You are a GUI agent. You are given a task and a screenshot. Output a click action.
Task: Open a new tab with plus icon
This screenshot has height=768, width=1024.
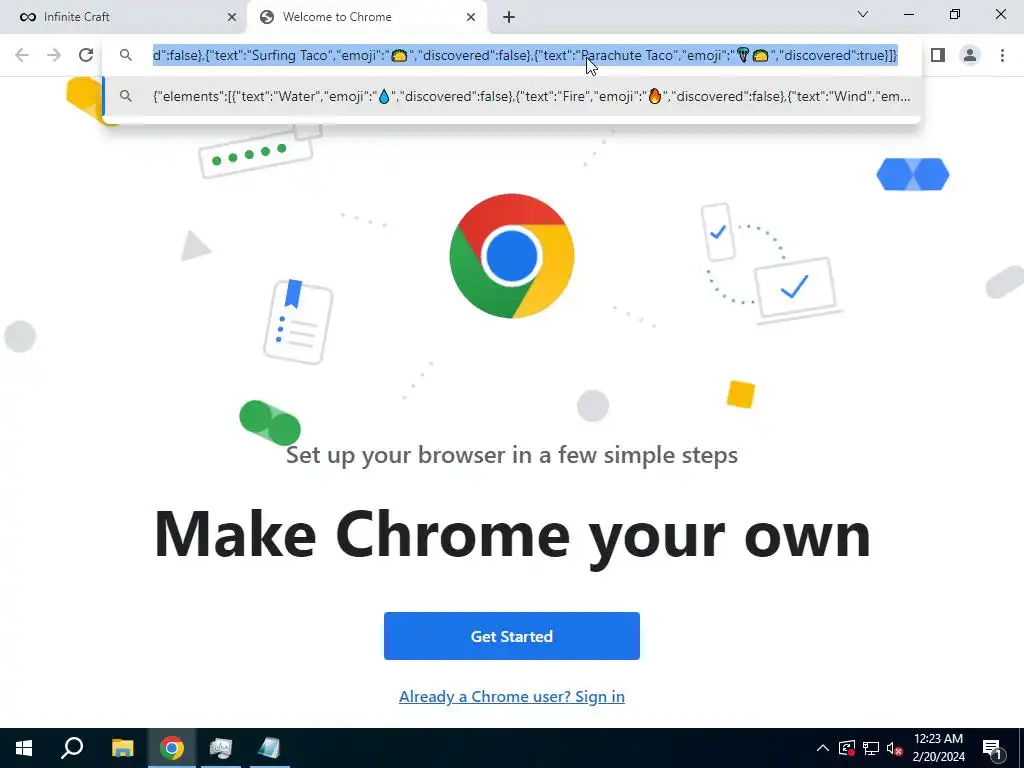[x=509, y=17]
